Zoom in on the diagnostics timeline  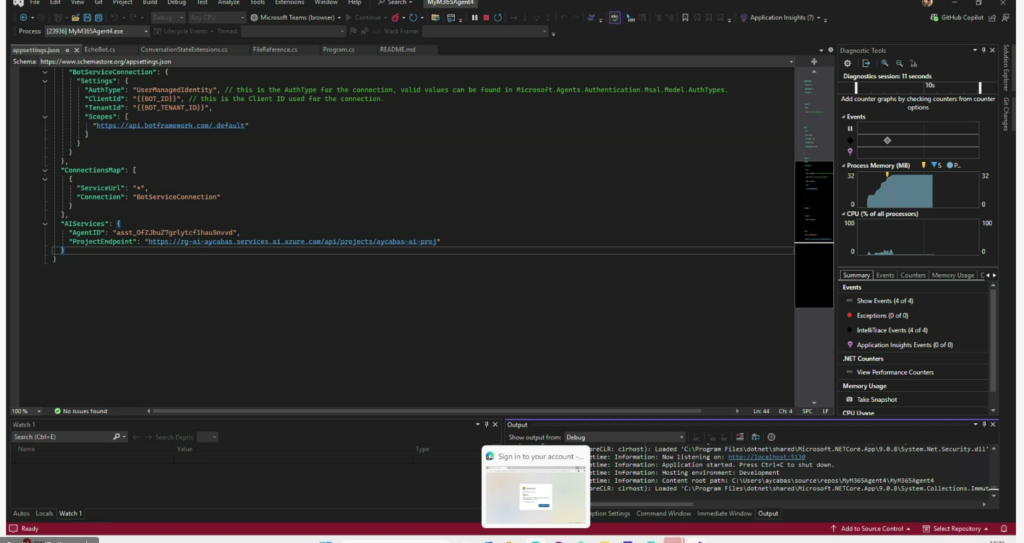pyautogui.click(x=885, y=63)
